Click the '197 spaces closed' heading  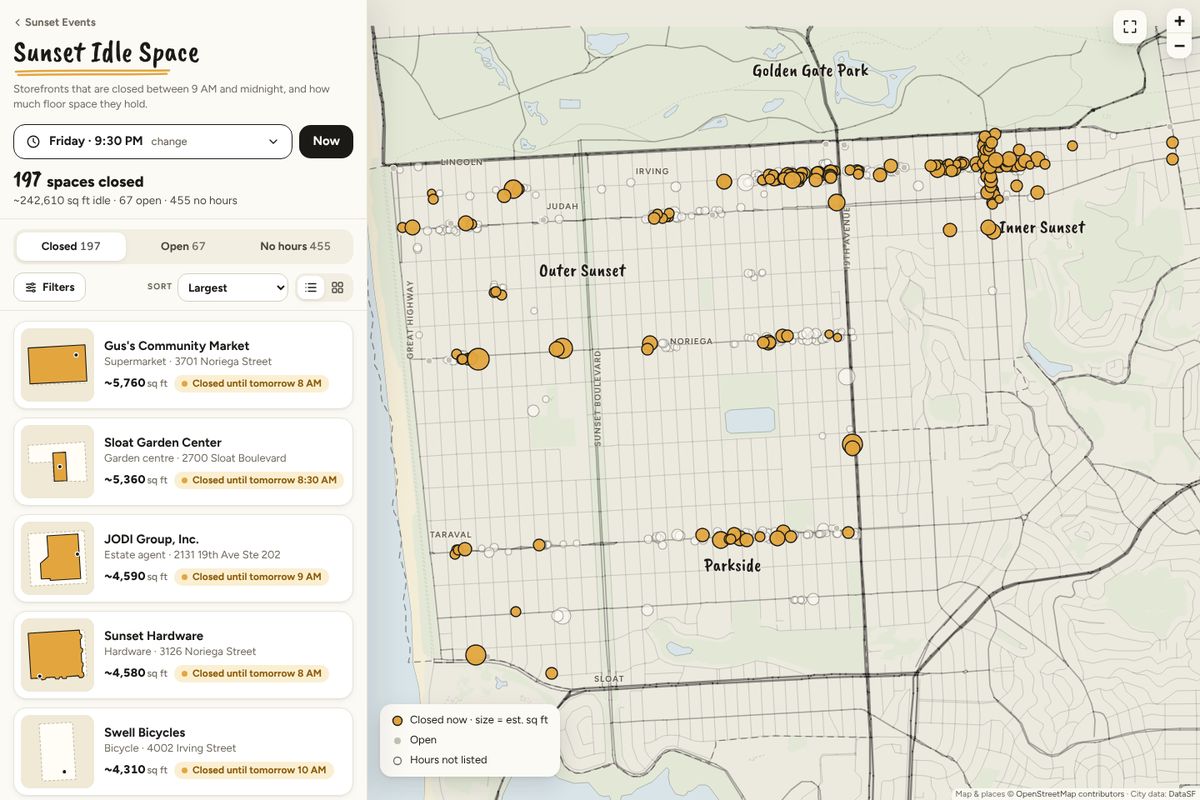pos(78,181)
